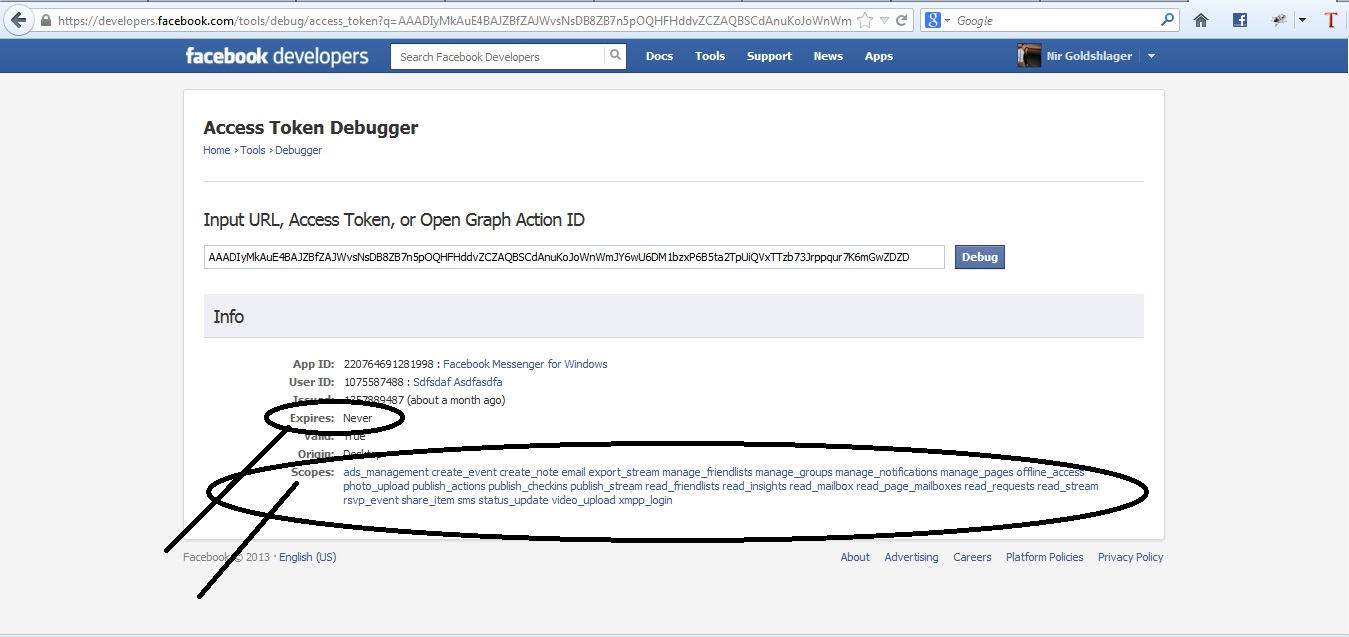Image resolution: width=1349 pixels, height=637 pixels.
Task: Click the ads_management scope
Action: click(x=386, y=472)
